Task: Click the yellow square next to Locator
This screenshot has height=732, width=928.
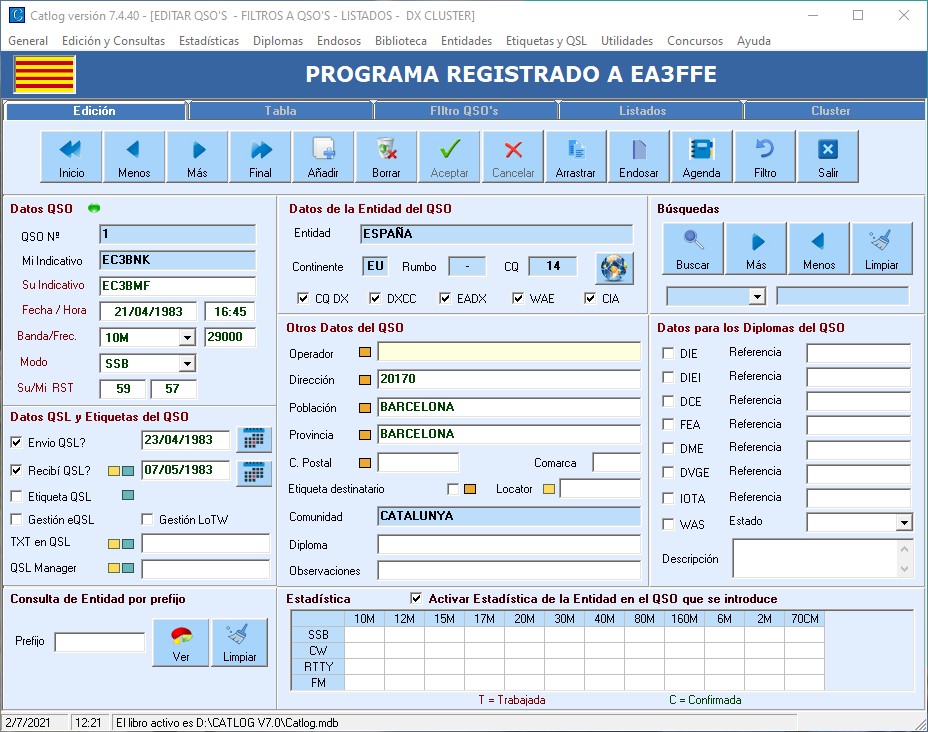Action: [549, 489]
